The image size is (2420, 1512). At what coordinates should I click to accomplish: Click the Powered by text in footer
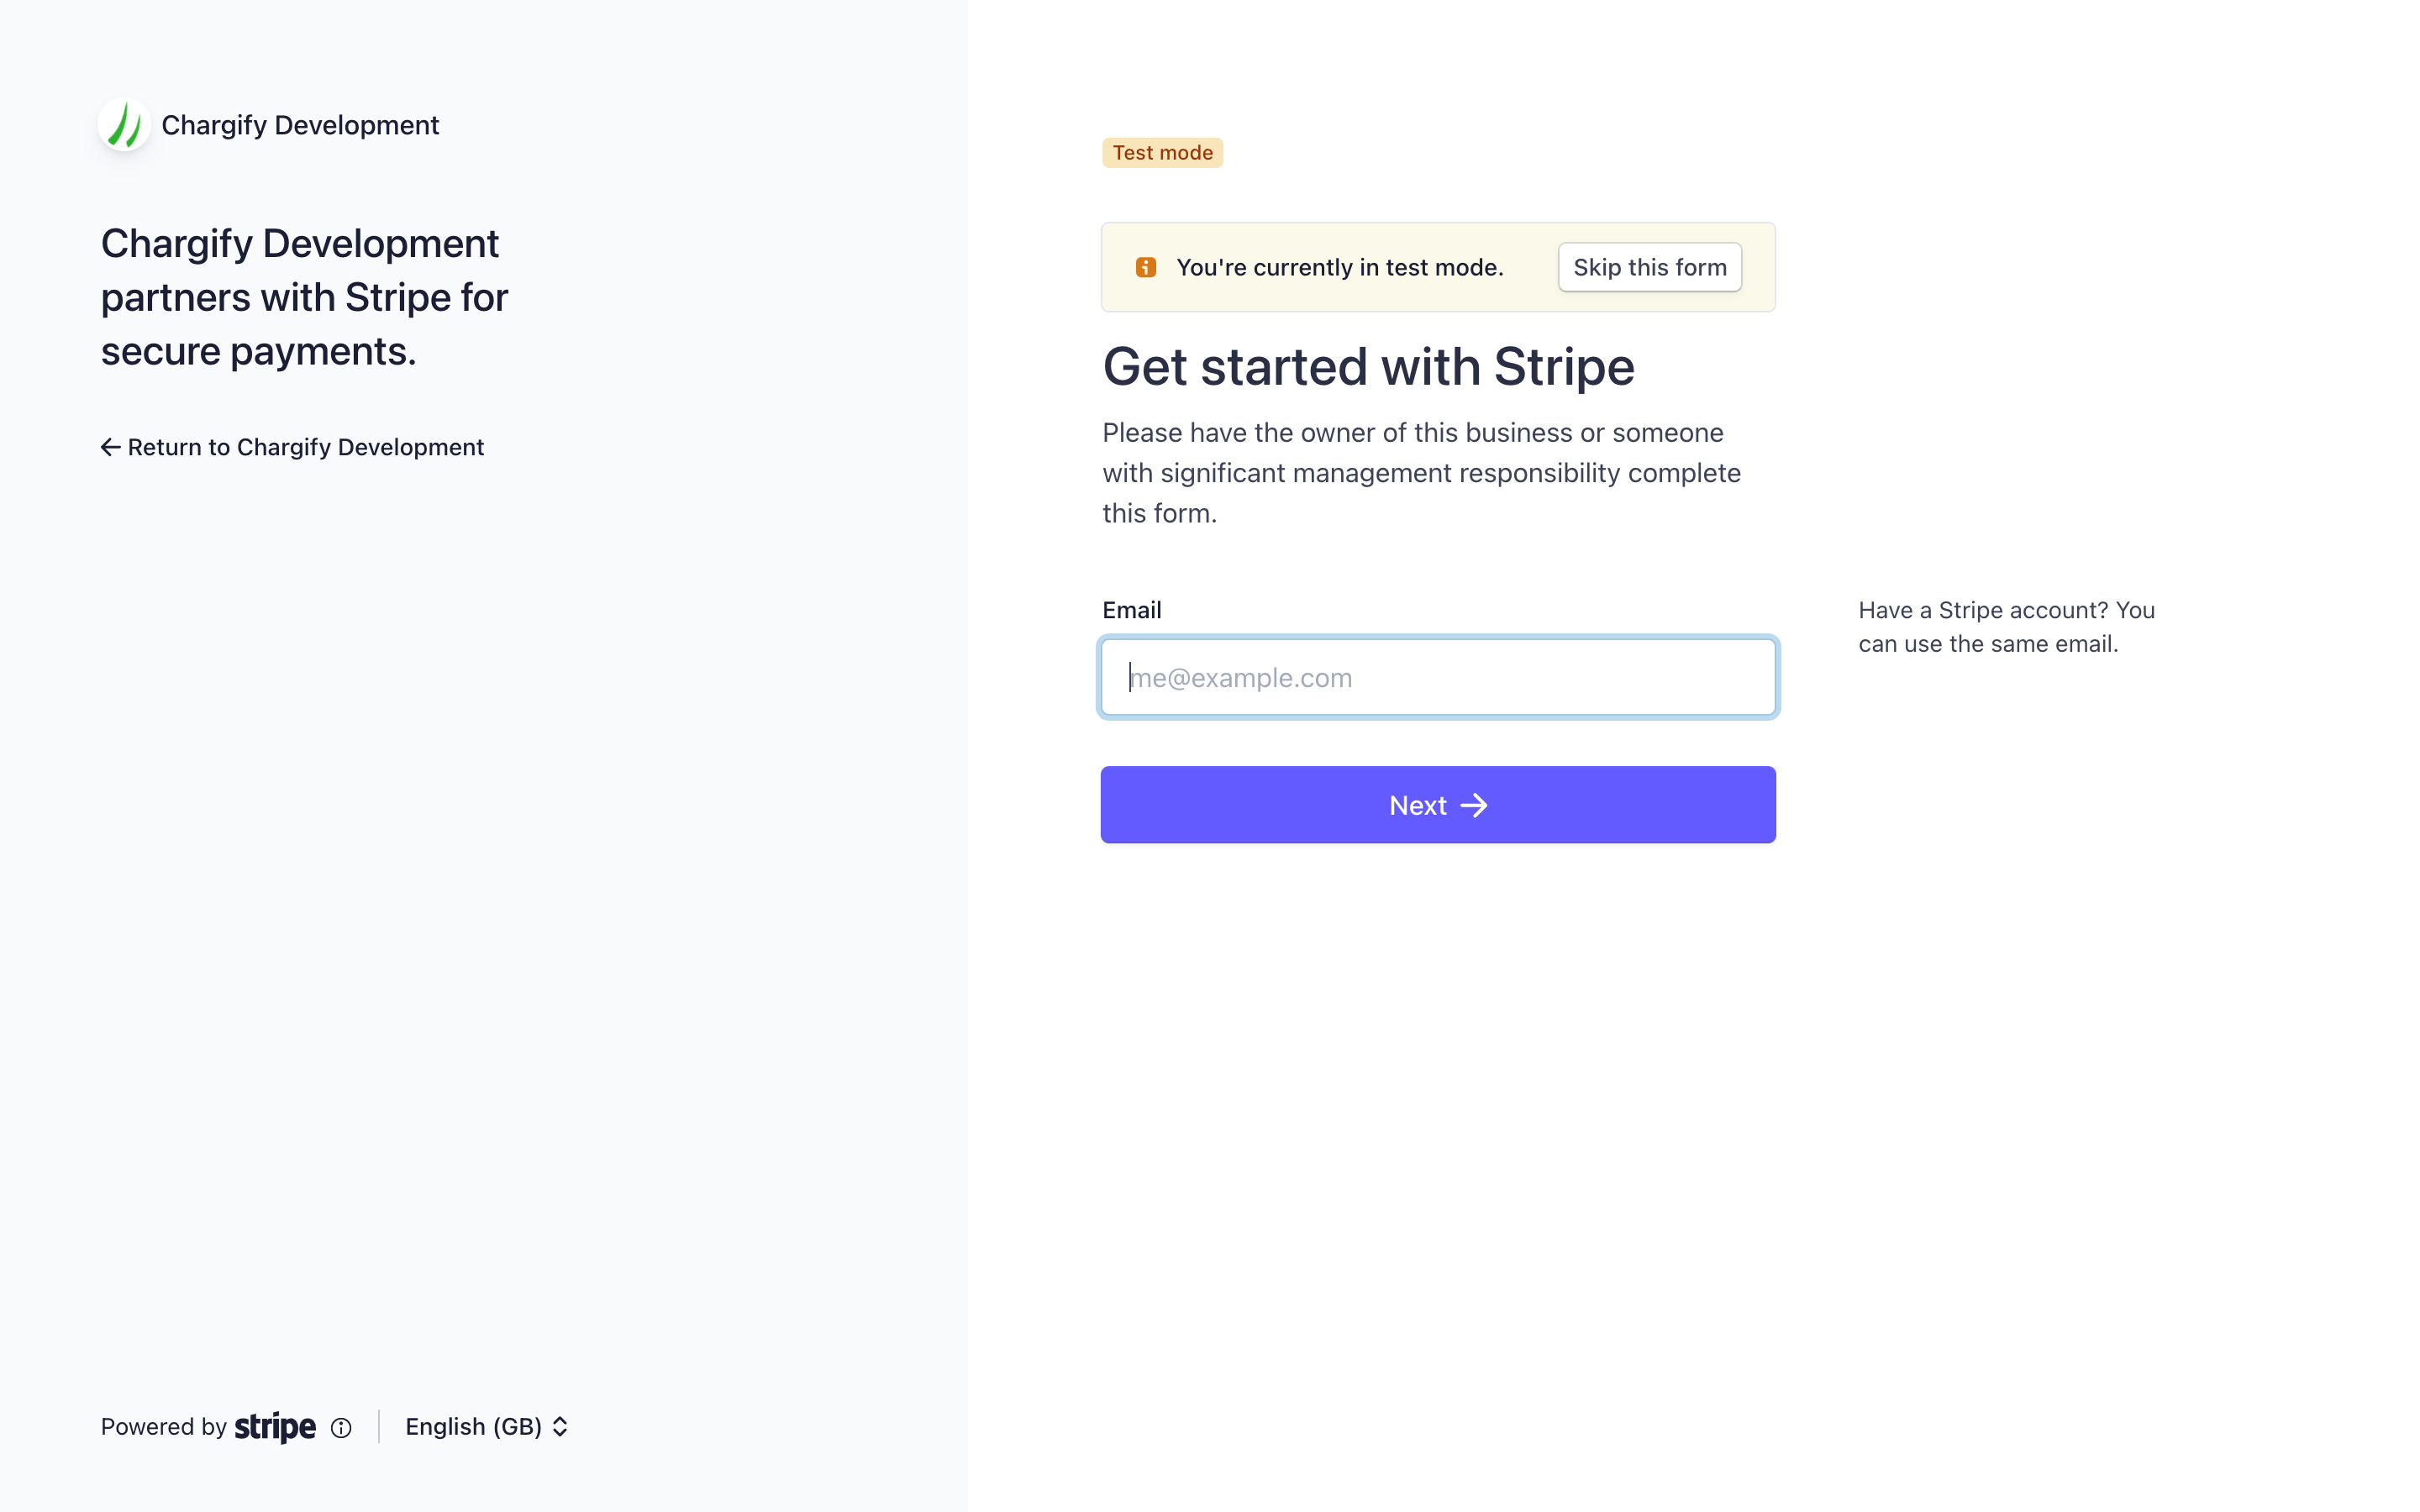click(164, 1427)
